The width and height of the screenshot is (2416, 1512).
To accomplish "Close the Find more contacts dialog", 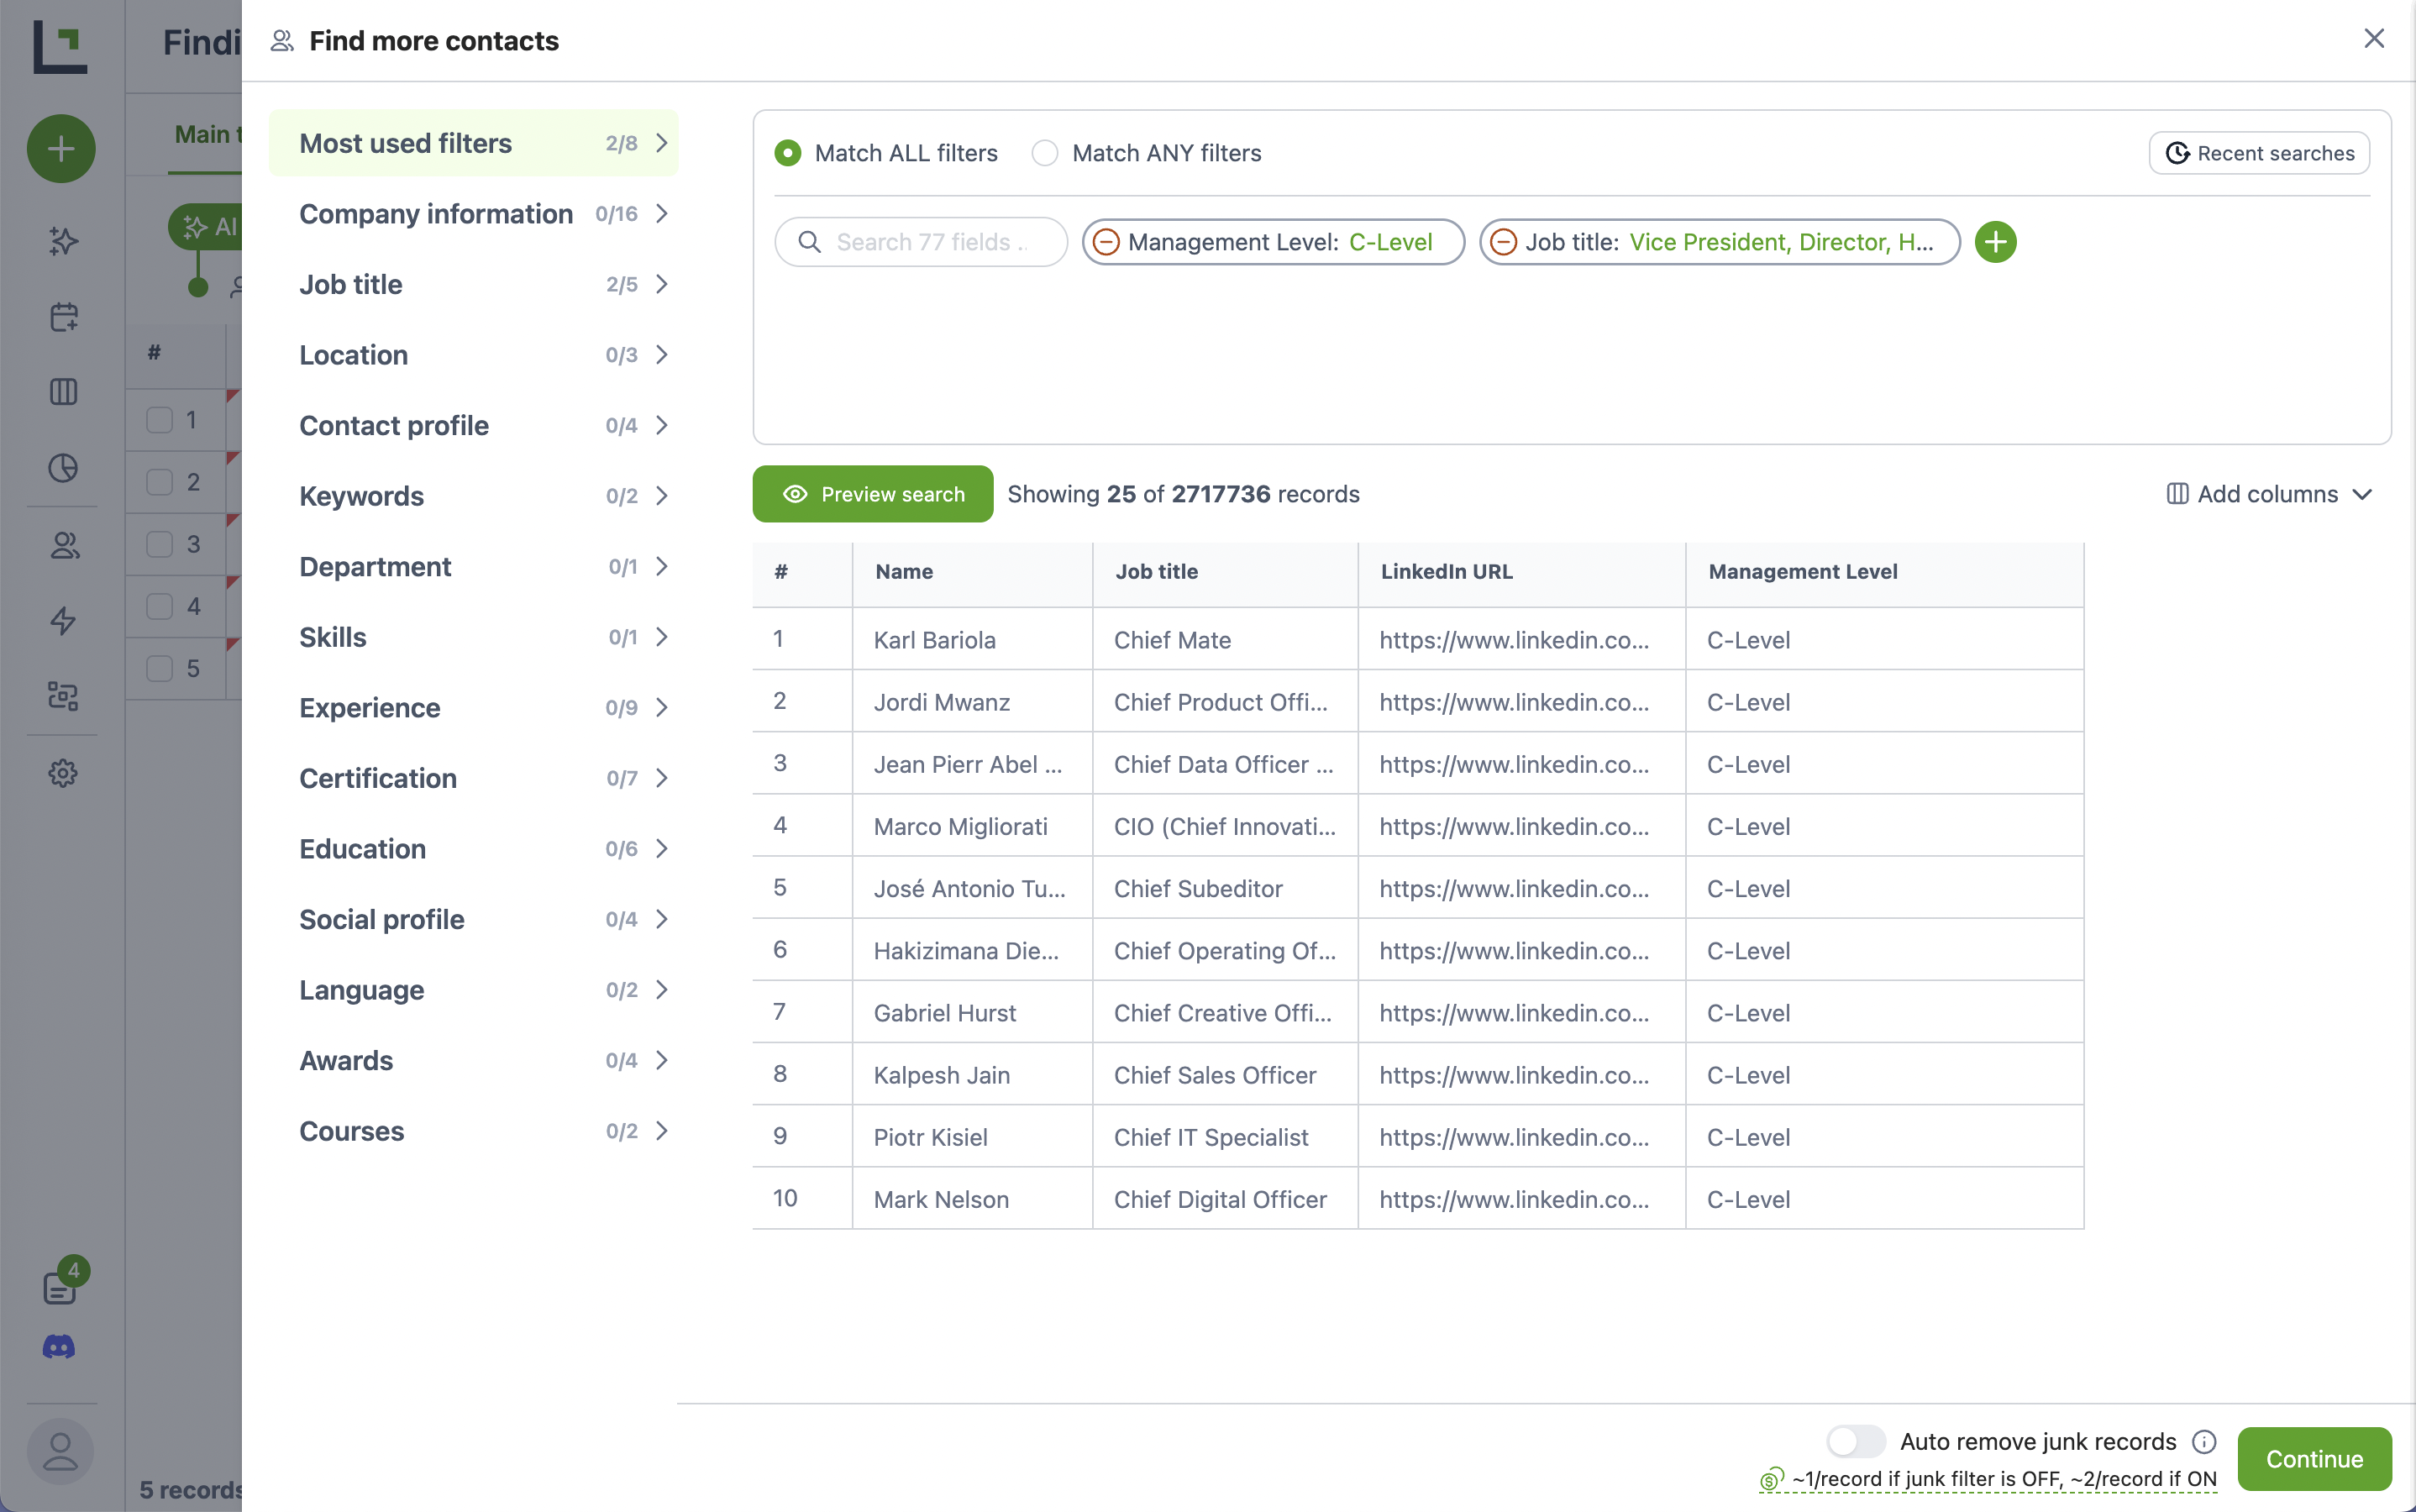I will click(x=2374, y=39).
